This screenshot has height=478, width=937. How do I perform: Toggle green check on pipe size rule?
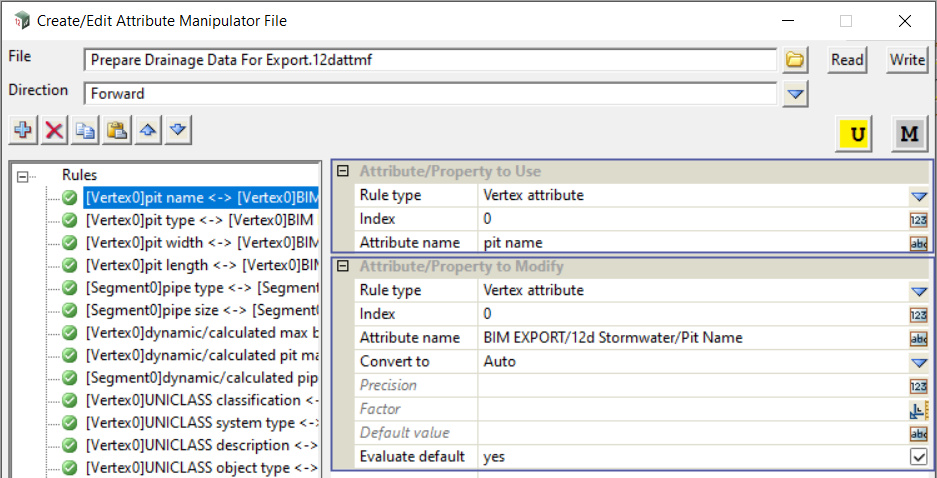[70, 310]
